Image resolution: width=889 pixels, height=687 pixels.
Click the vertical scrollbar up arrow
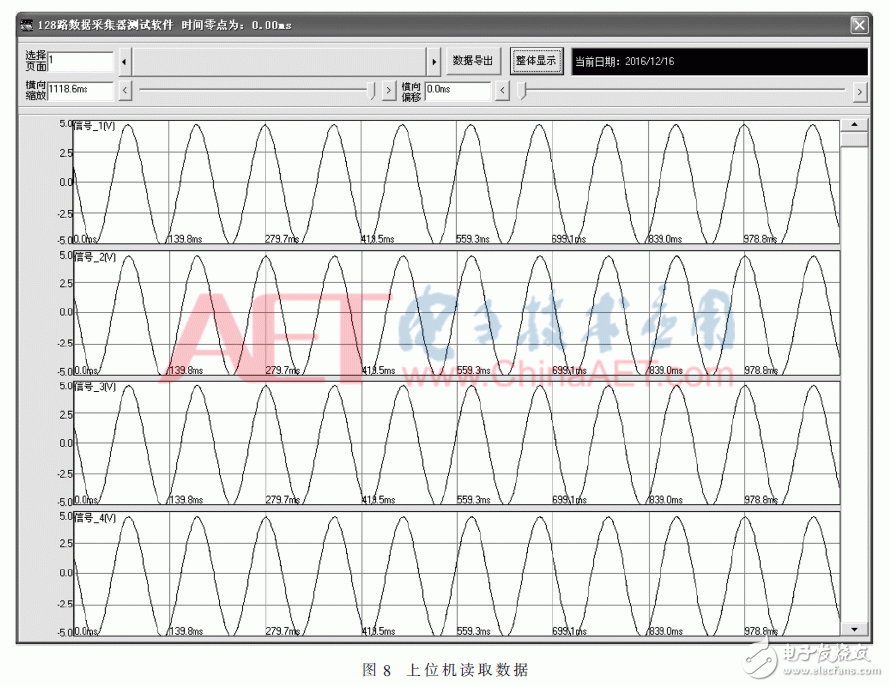[854, 125]
